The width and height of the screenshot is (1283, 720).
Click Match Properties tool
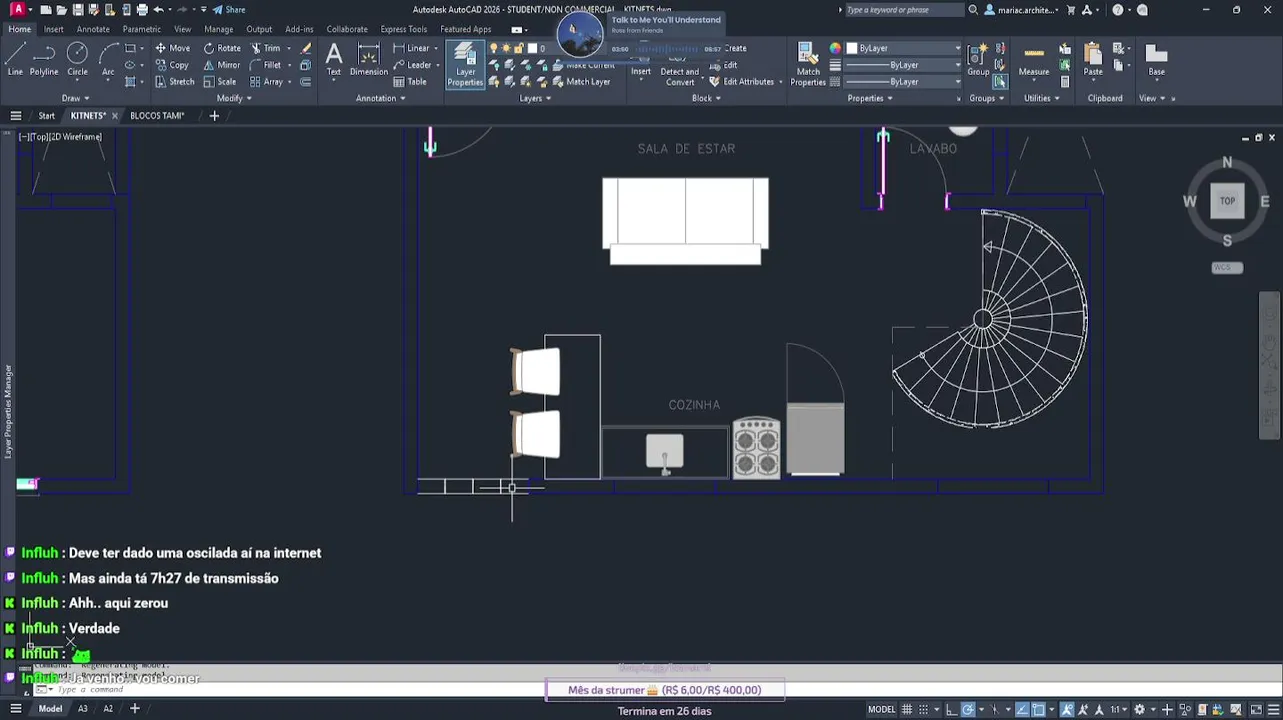click(808, 64)
